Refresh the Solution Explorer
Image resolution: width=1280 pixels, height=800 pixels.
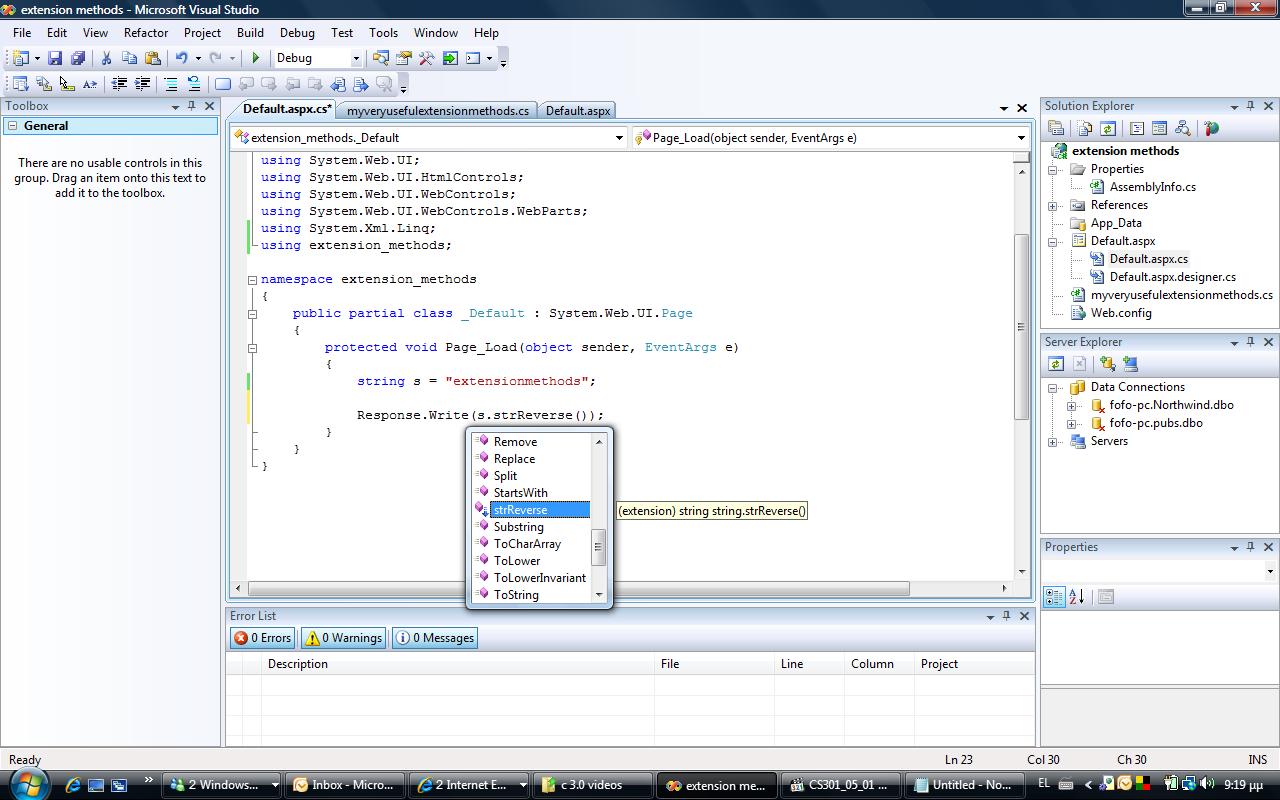click(1108, 128)
